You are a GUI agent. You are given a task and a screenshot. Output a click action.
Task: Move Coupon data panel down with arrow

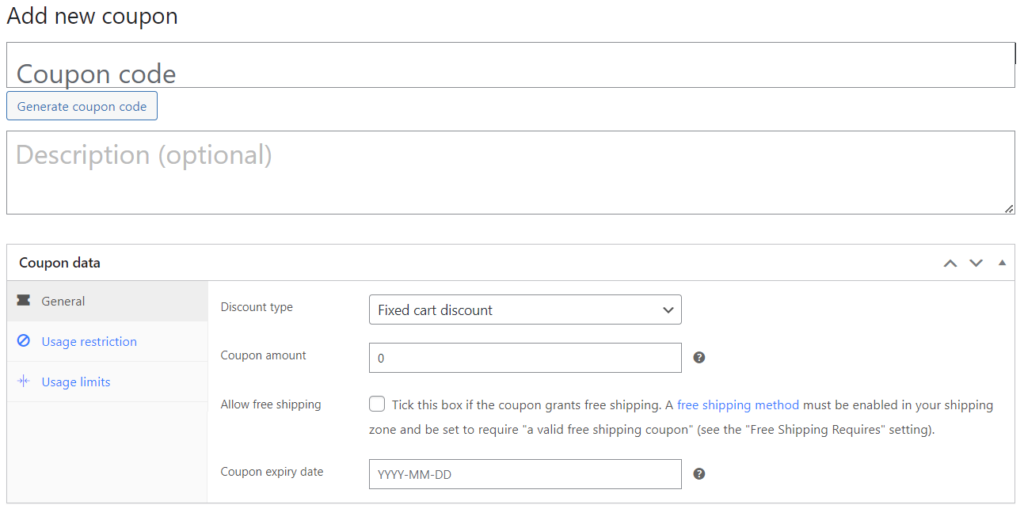click(x=976, y=263)
